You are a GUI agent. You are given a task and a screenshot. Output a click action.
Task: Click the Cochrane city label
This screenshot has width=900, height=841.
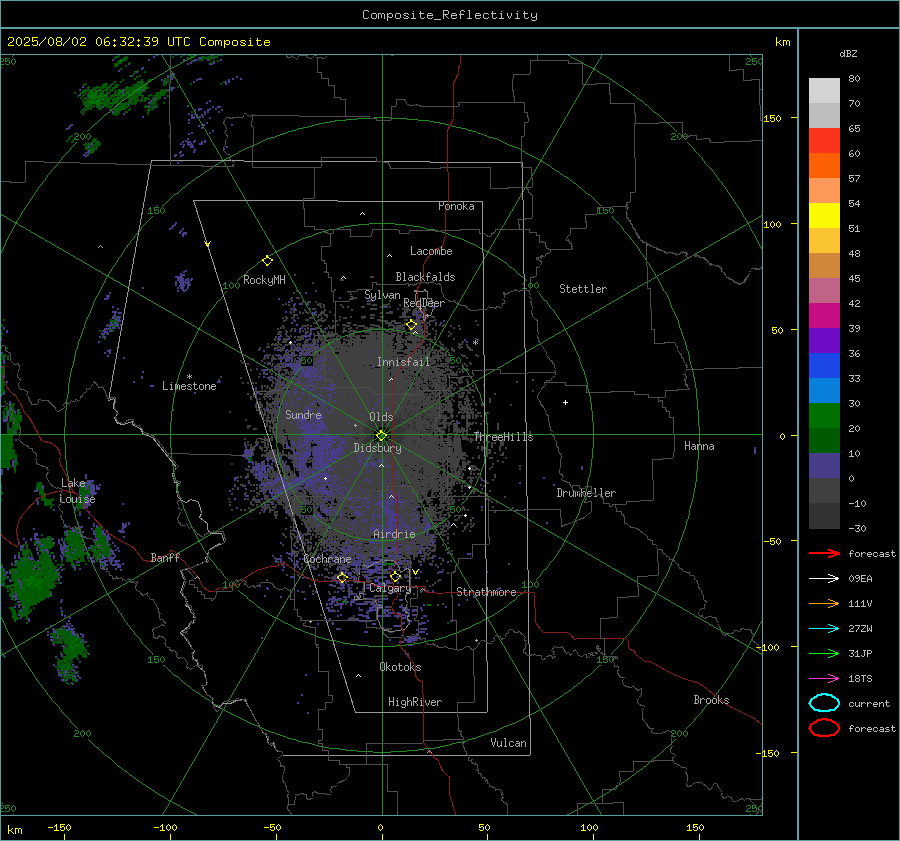tap(327, 559)
